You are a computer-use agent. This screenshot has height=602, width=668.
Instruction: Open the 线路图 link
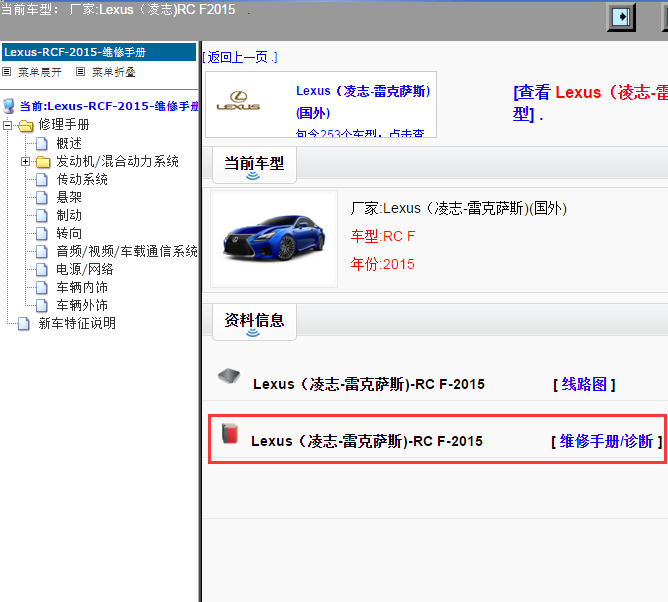coord(584,384)
